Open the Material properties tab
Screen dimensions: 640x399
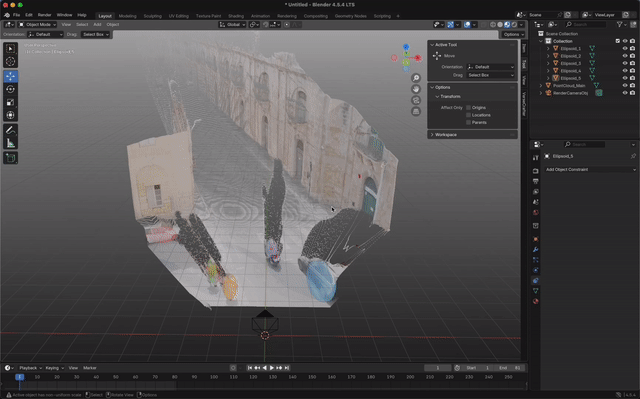(536, 301)
